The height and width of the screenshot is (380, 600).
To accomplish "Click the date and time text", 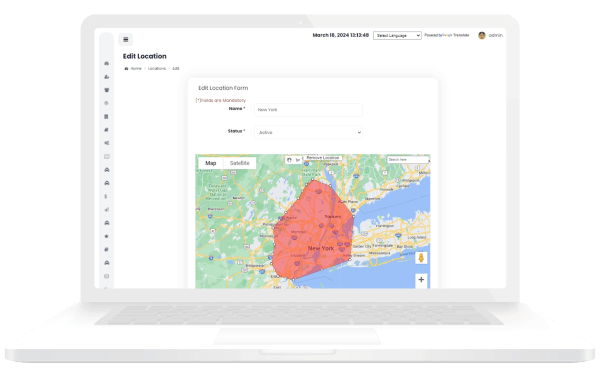I will pyautogui.click(x=341, y=35).
